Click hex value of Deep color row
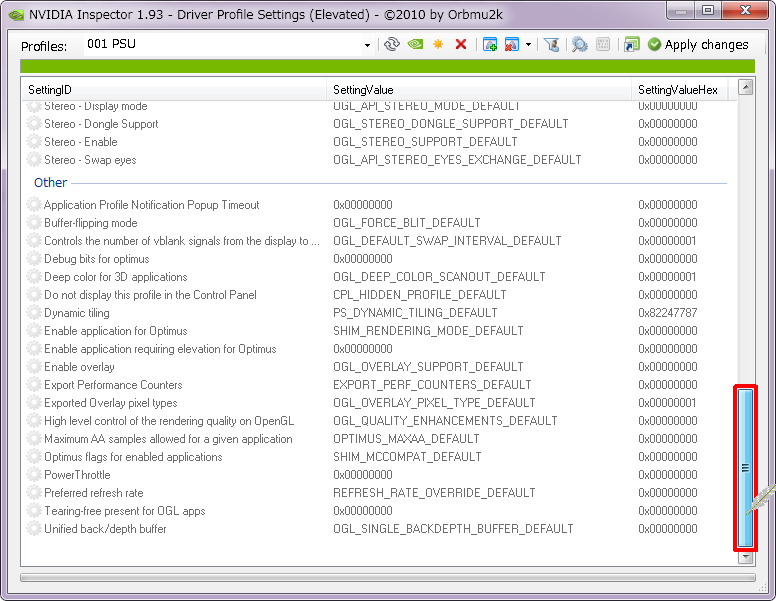The height and width of the screenshot is (601, 776). (667, 277)
